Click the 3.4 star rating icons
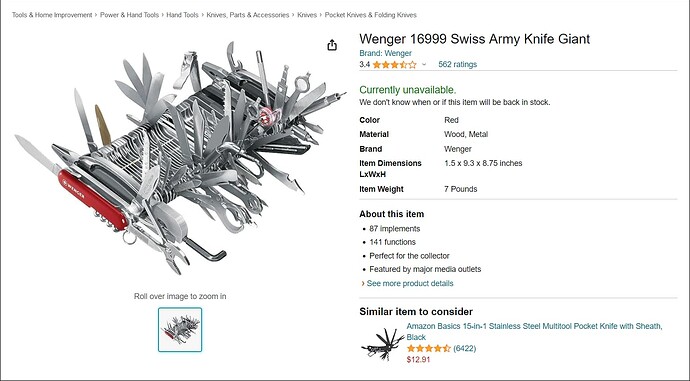 pos(394,65)
